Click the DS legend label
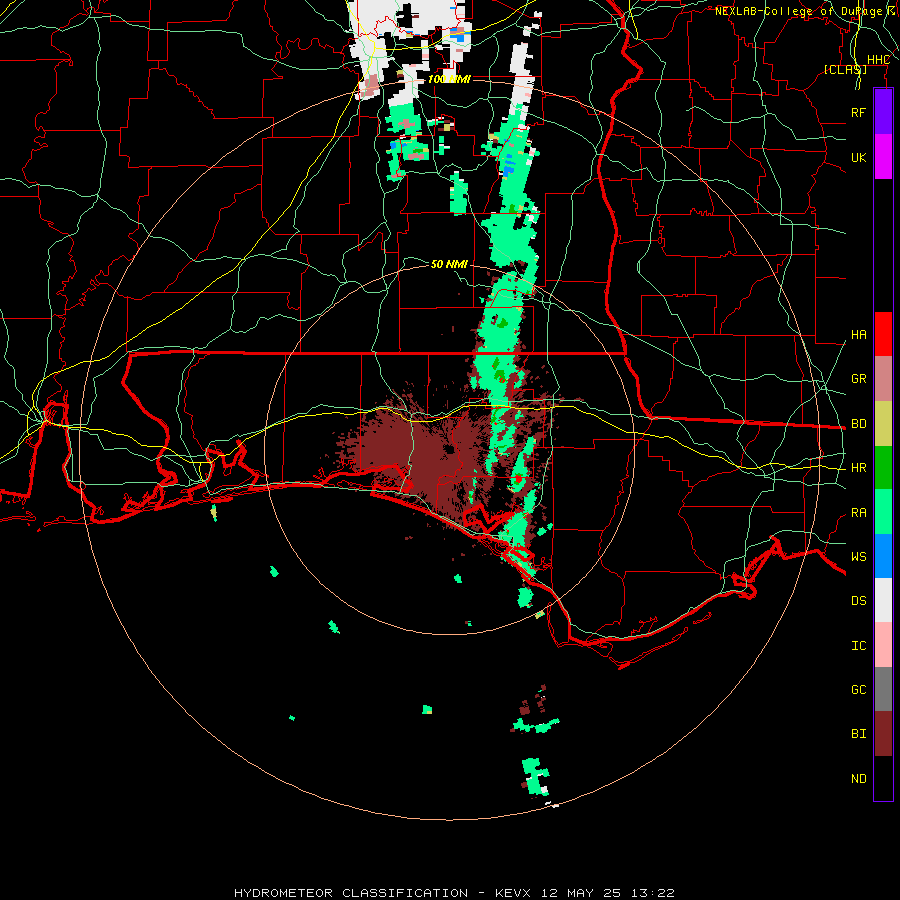Viewport: 900px width, 900px height. coord(859,600)
